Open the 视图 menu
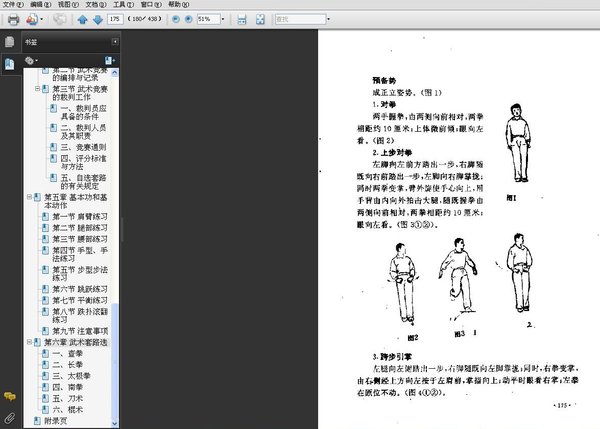Viewport: 600px width, 429px height. pyautogui.click(x=68, y=4)
